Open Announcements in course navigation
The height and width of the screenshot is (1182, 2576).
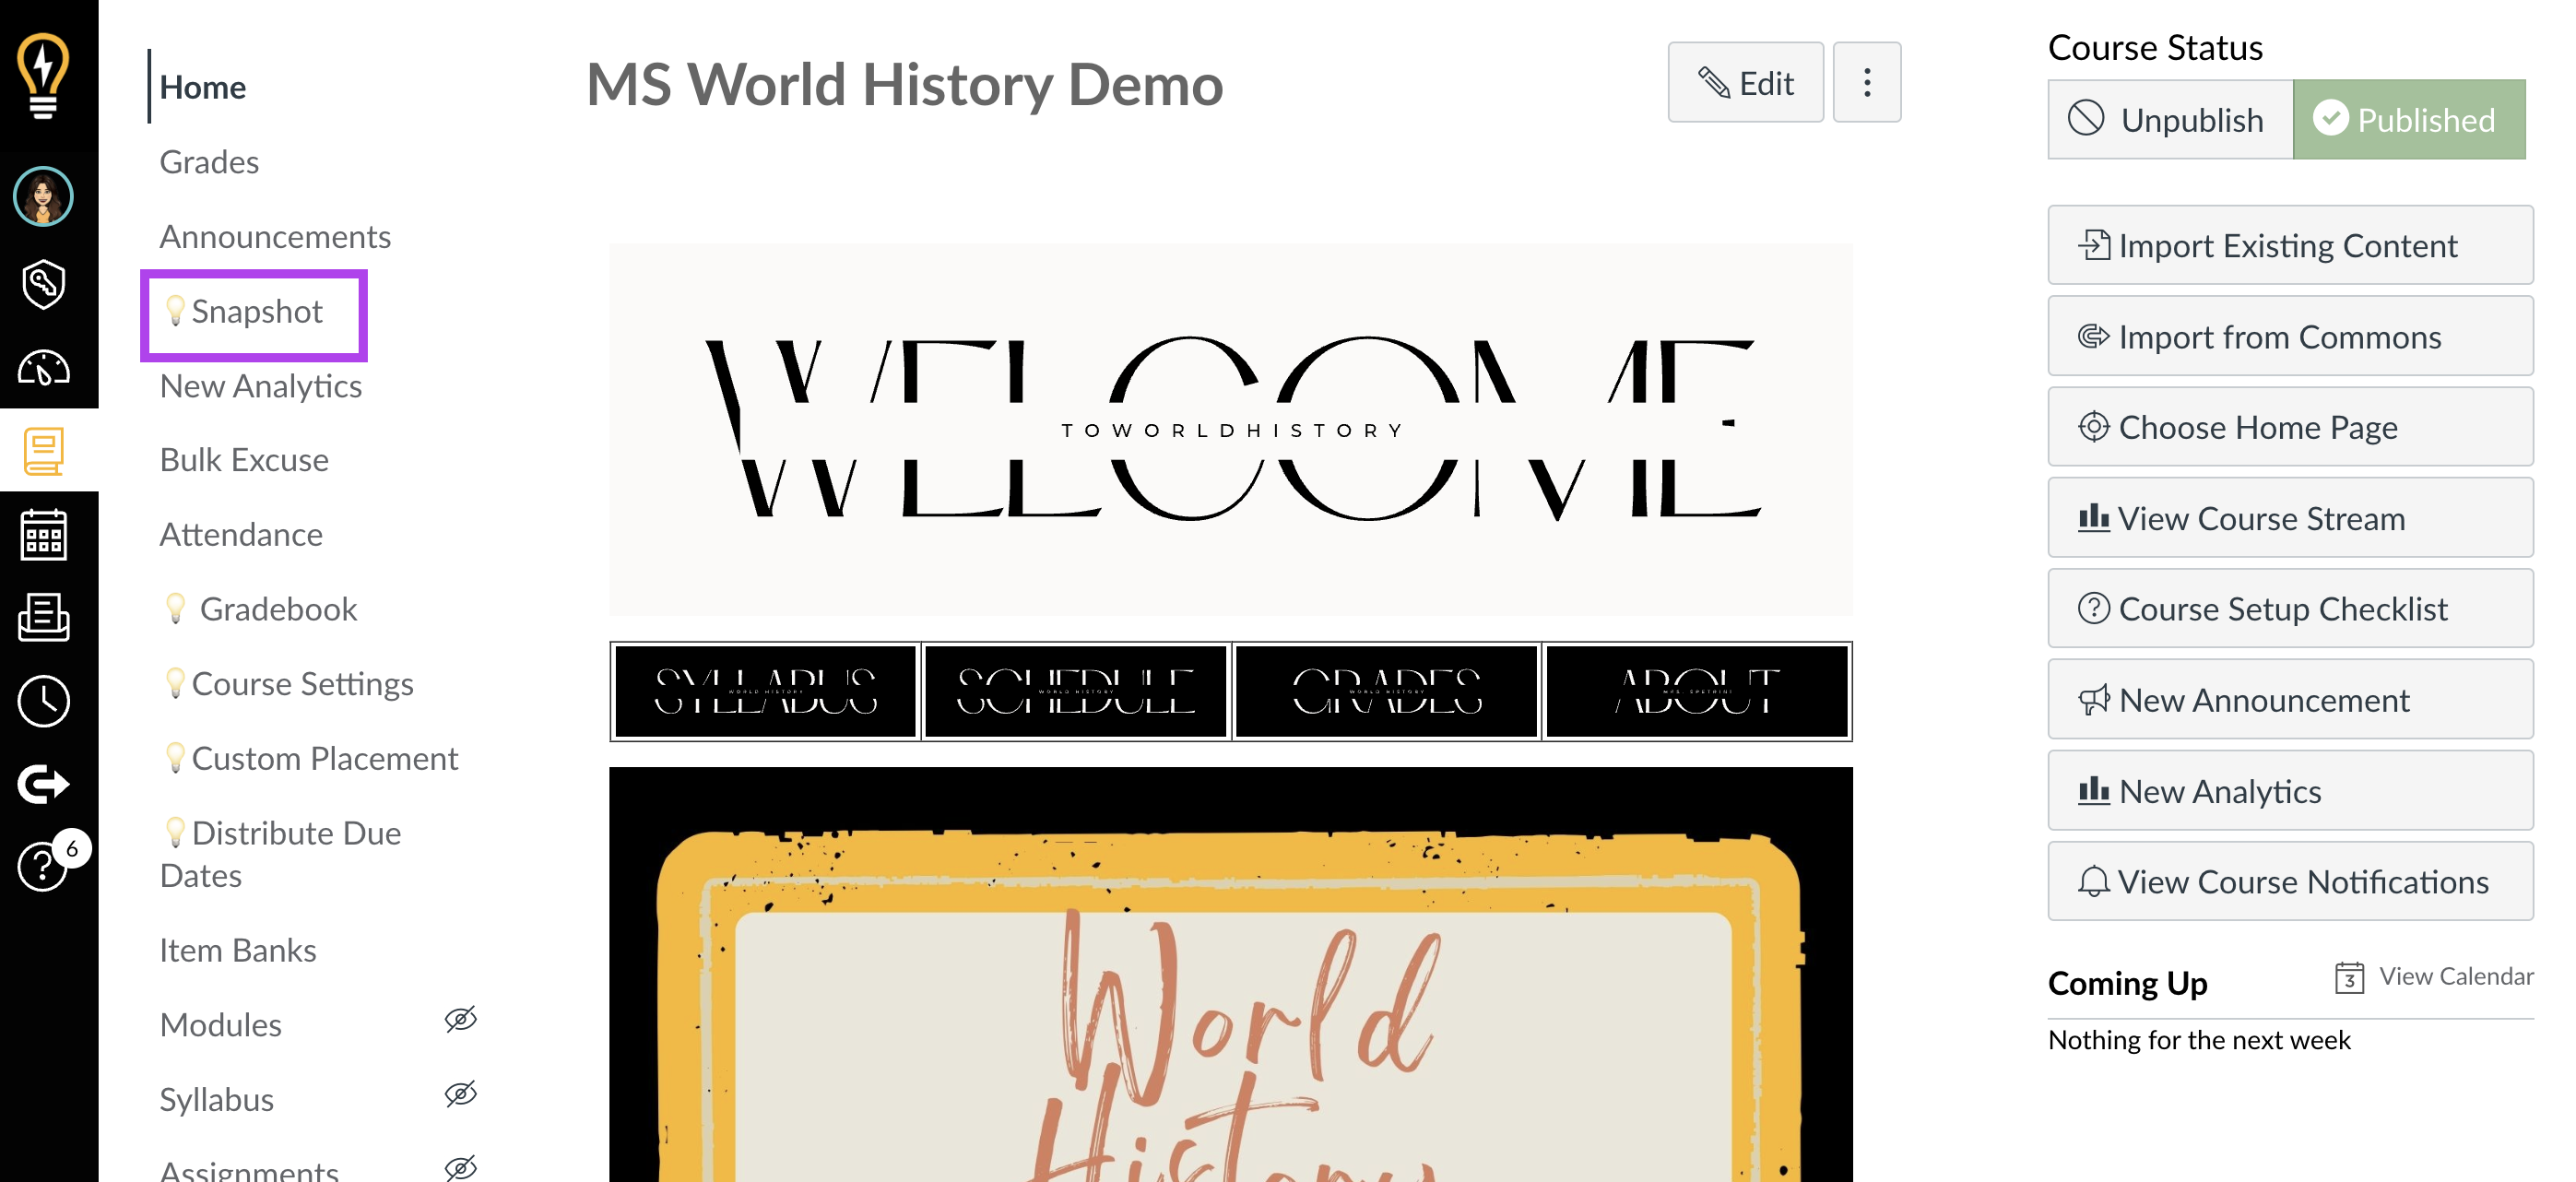pyautogui.click(x=275, y=236)
